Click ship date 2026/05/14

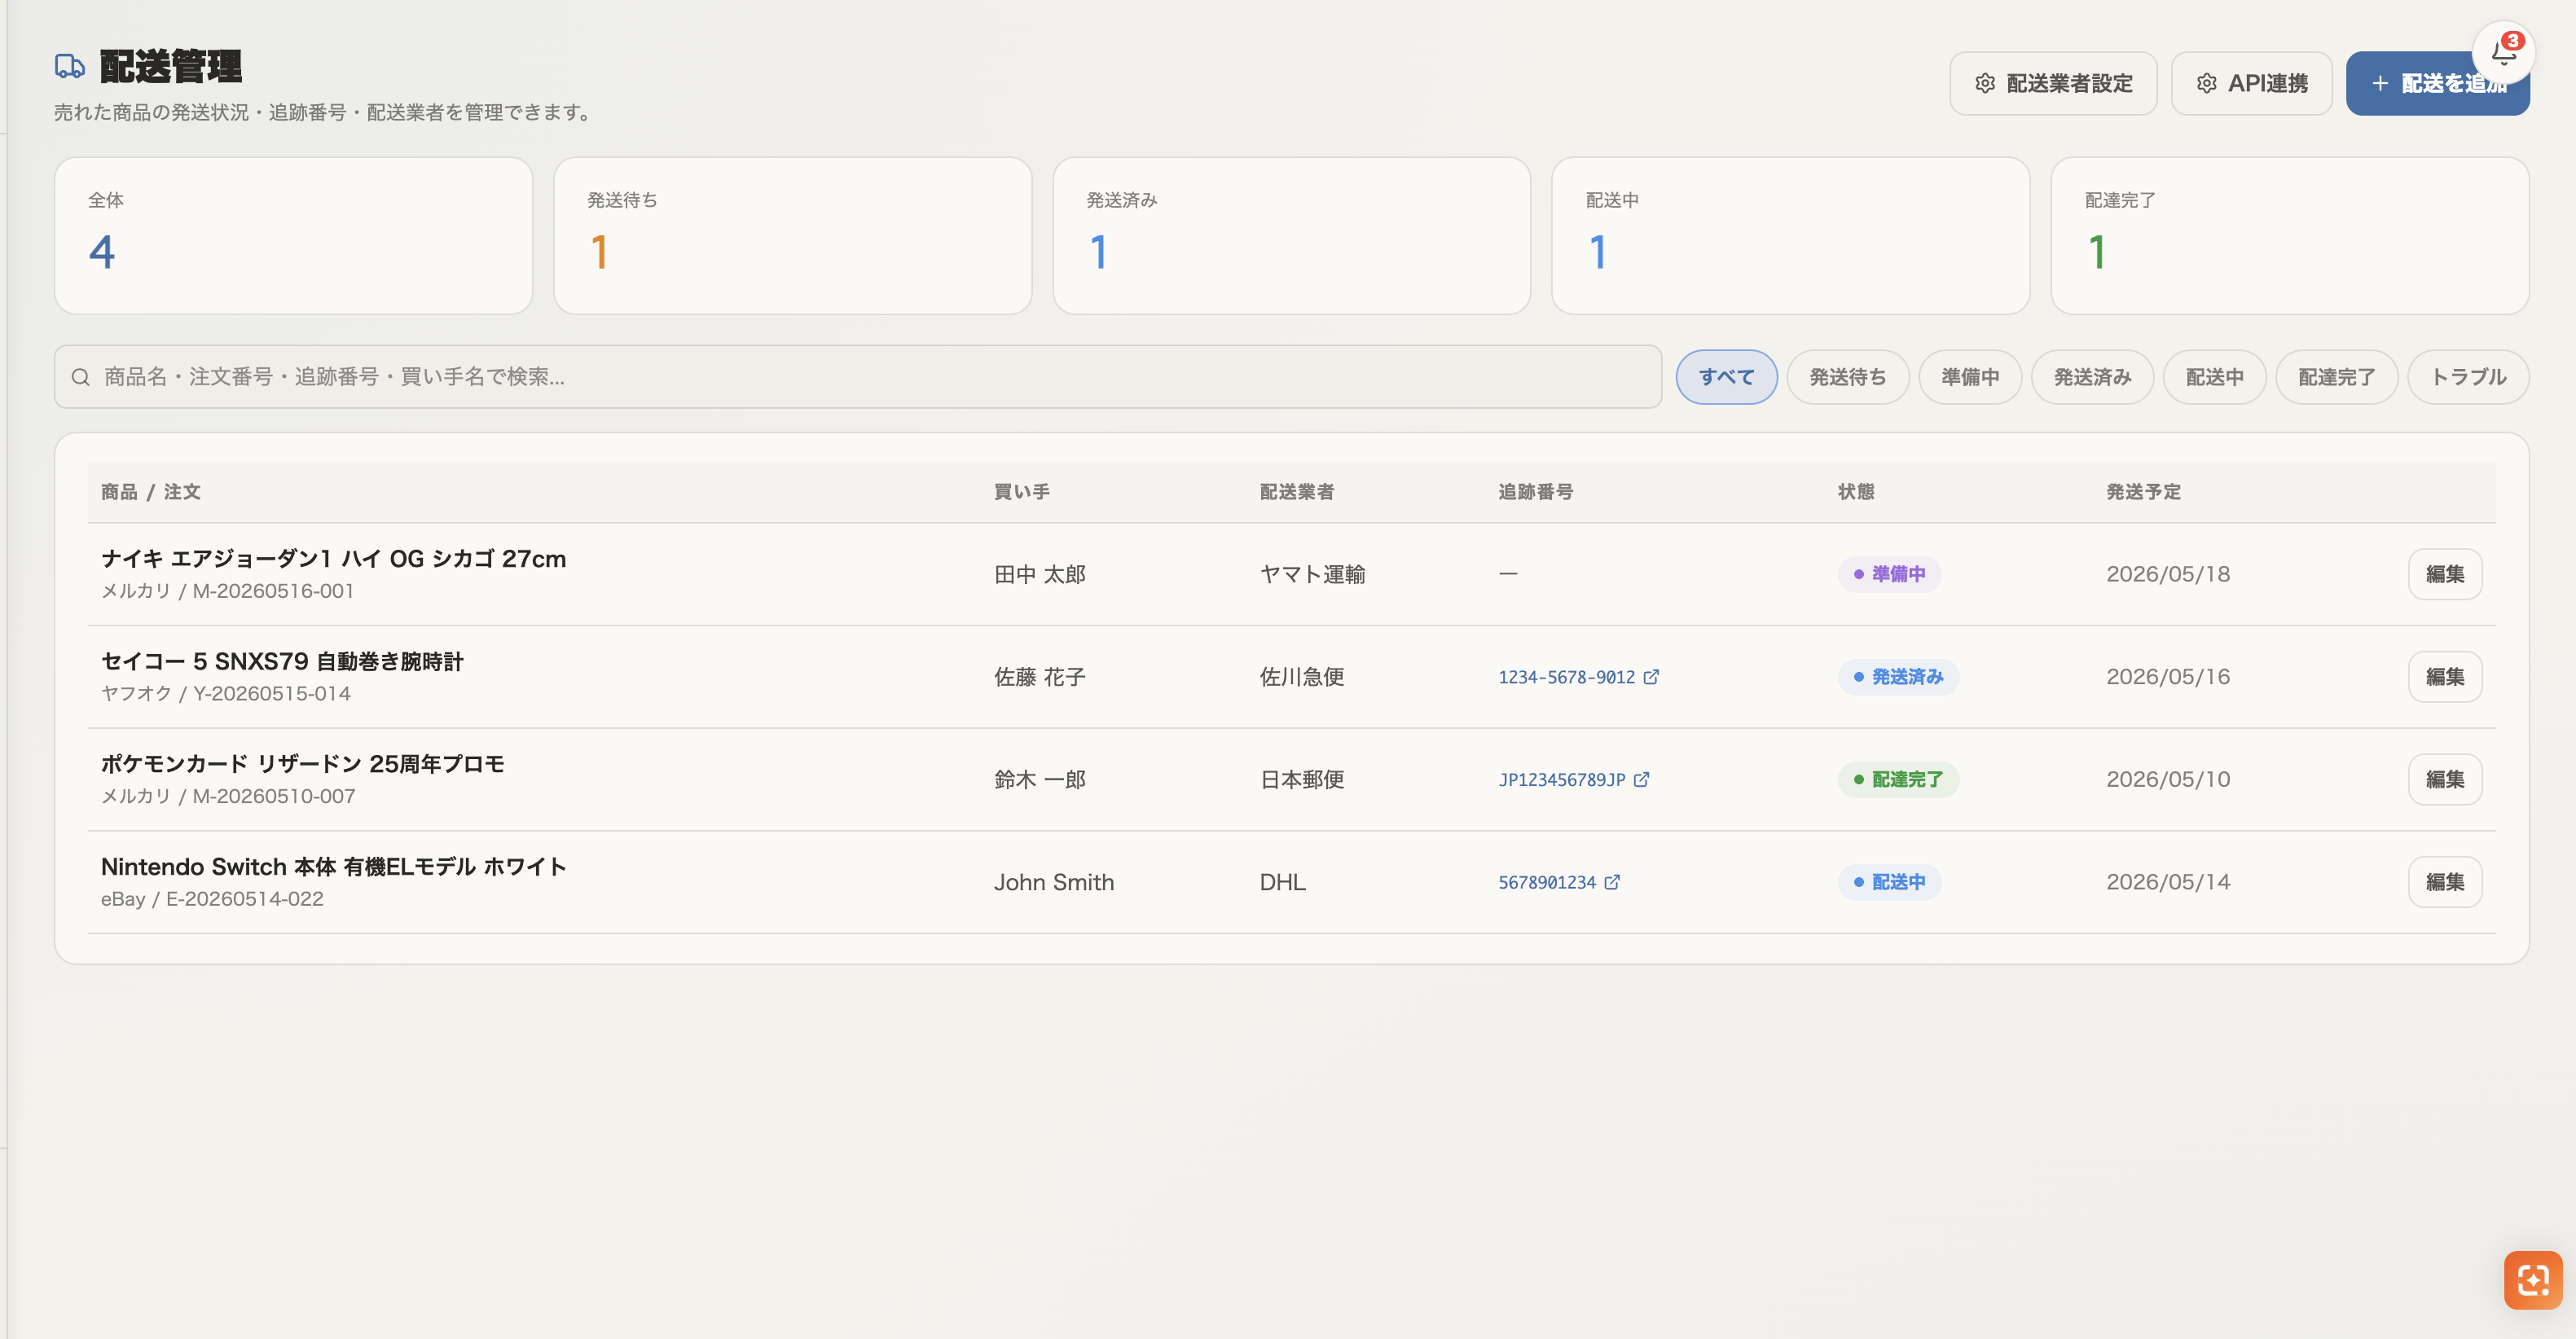point(2167,882)
